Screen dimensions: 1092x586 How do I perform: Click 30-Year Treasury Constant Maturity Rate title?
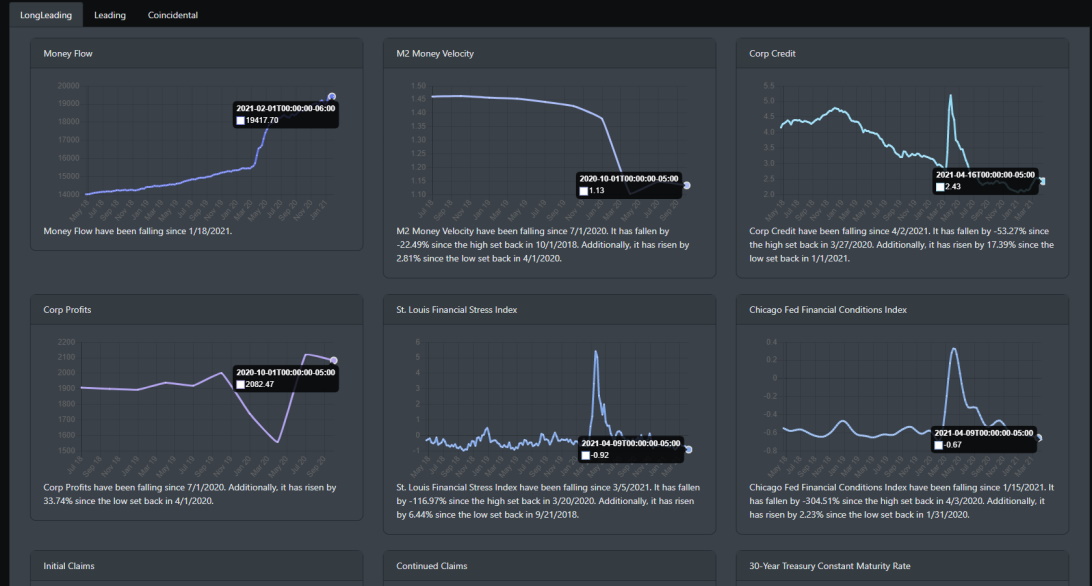coord(829,566)
